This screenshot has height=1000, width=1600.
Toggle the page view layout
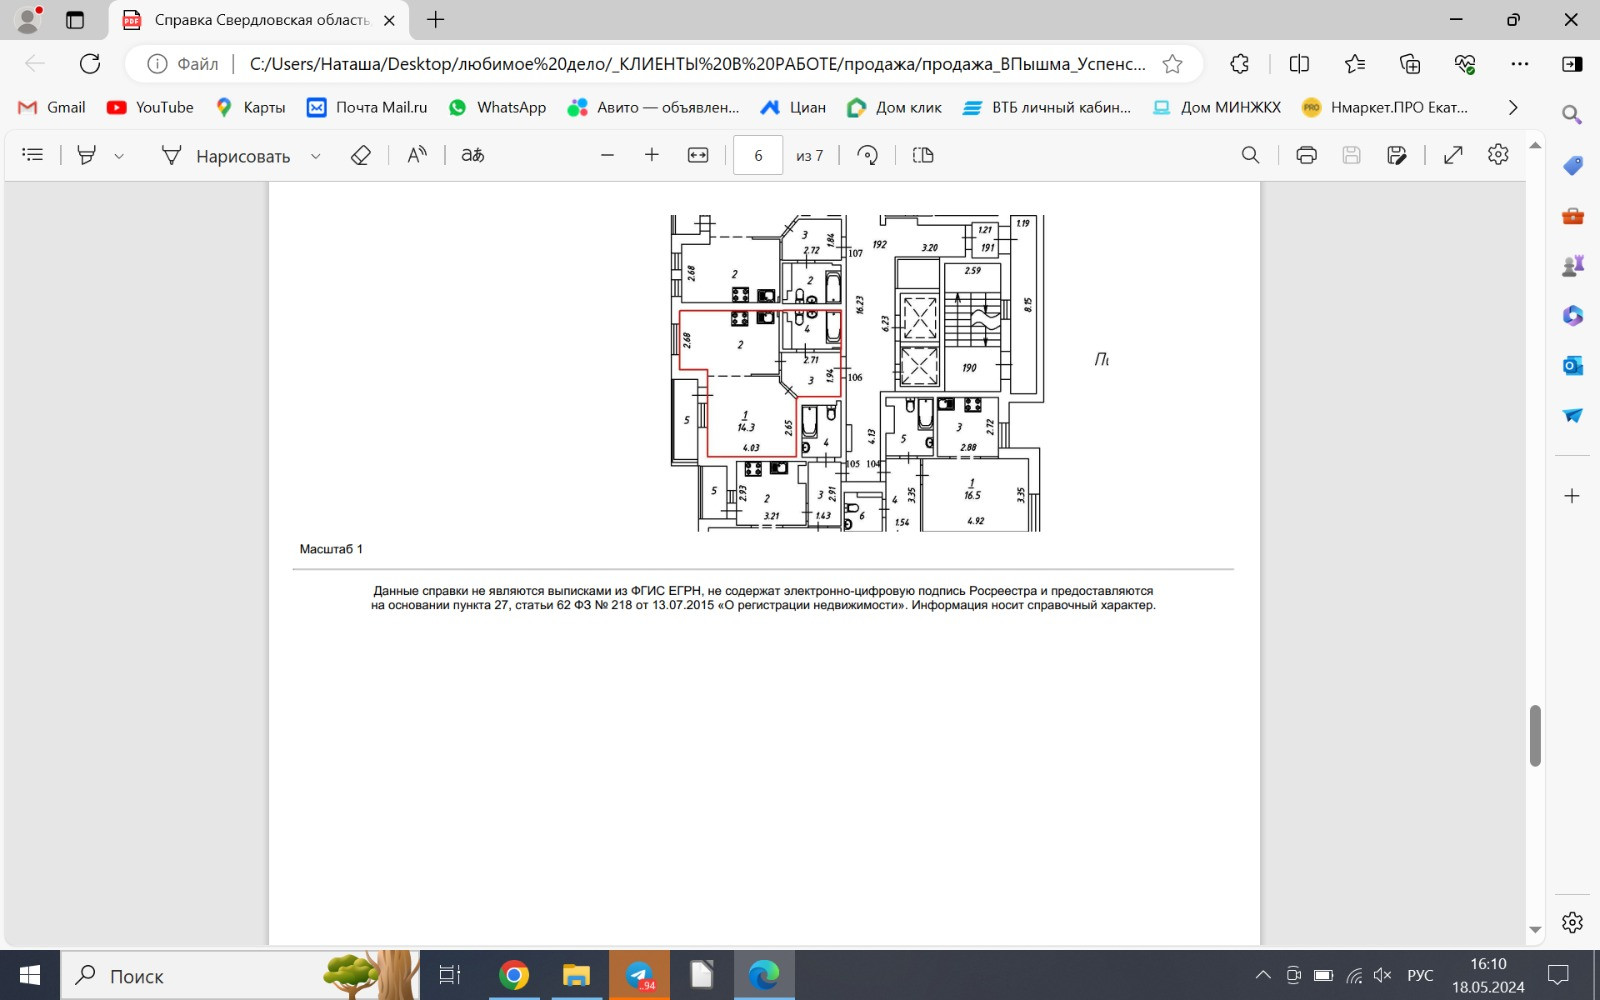tap(923, 155)
